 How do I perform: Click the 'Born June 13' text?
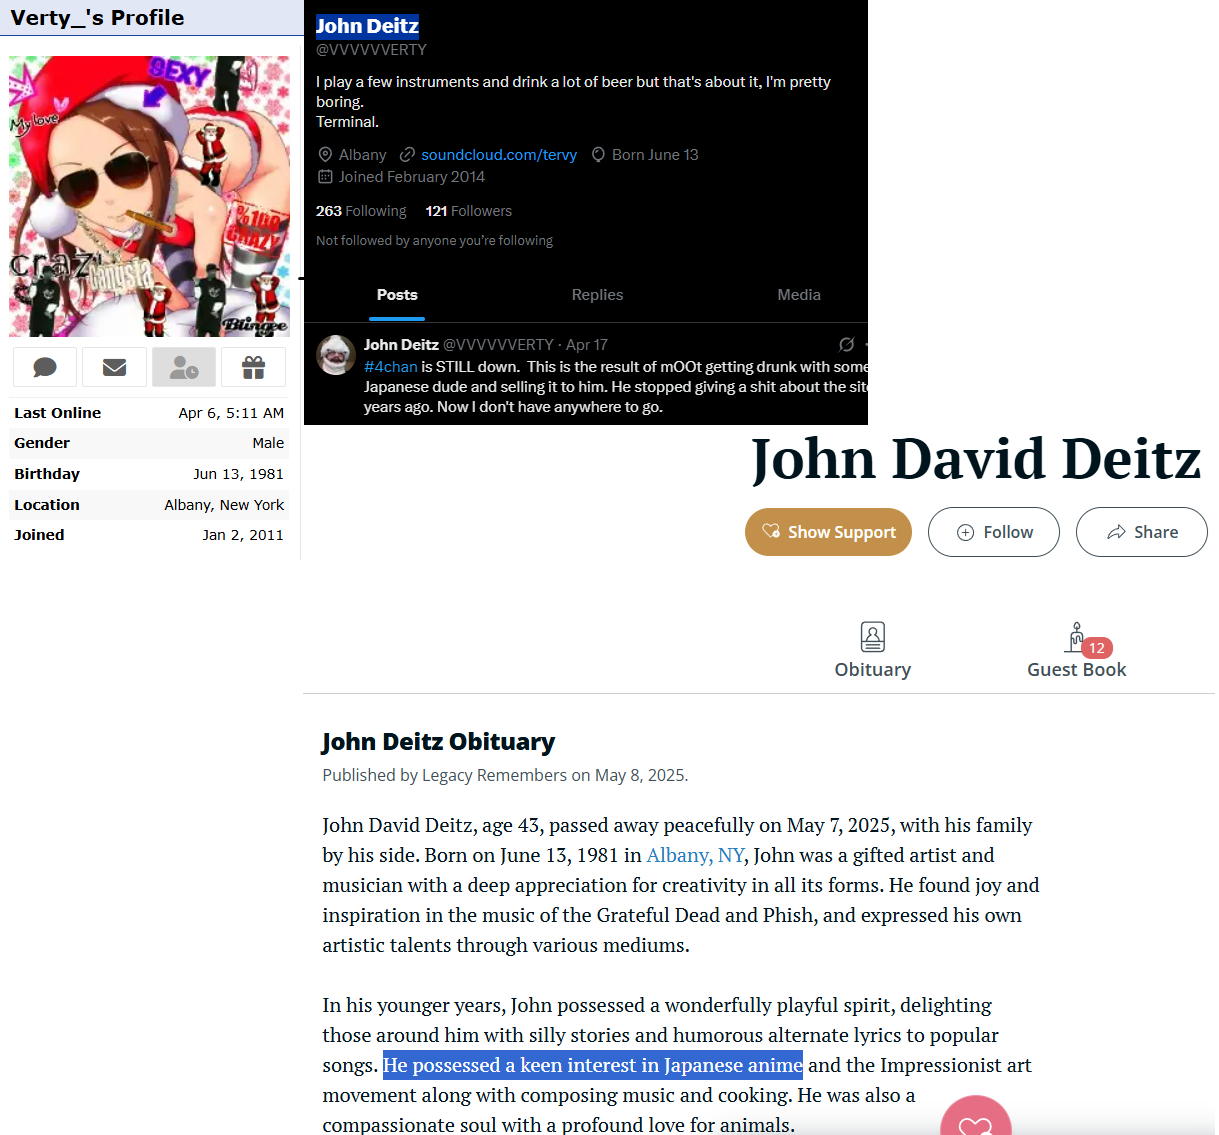coord(655,155)
